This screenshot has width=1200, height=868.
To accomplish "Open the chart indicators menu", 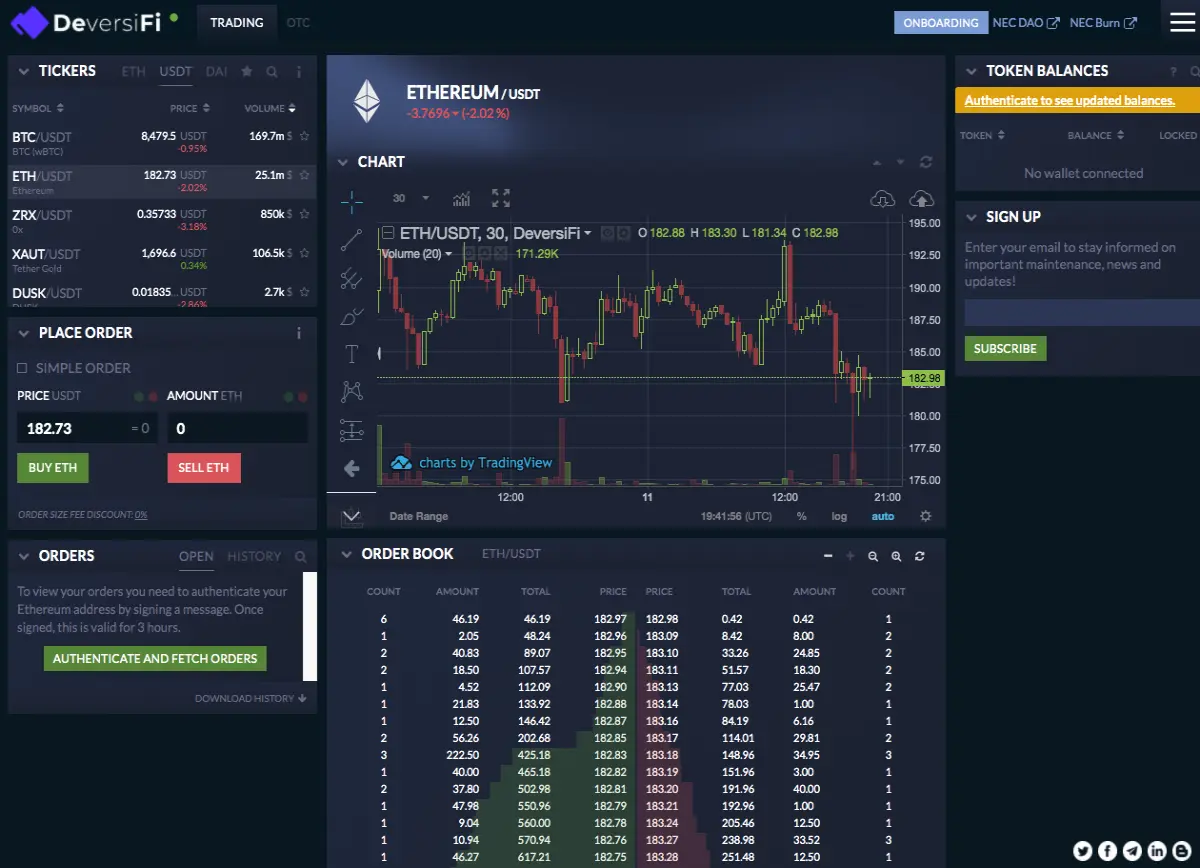I will tap(461, 198).
